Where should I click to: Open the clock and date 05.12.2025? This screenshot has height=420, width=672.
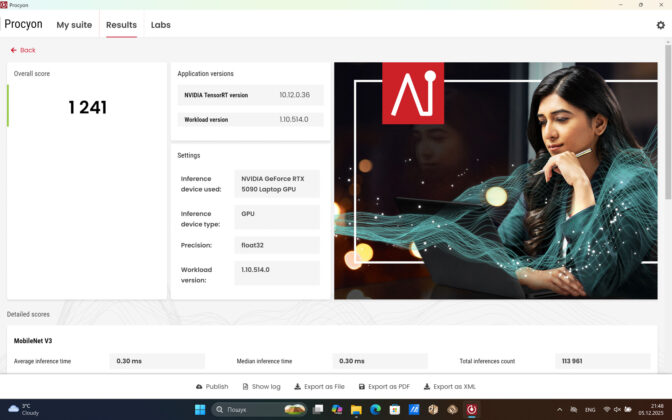pyautogui.click(x=651, y=409)
